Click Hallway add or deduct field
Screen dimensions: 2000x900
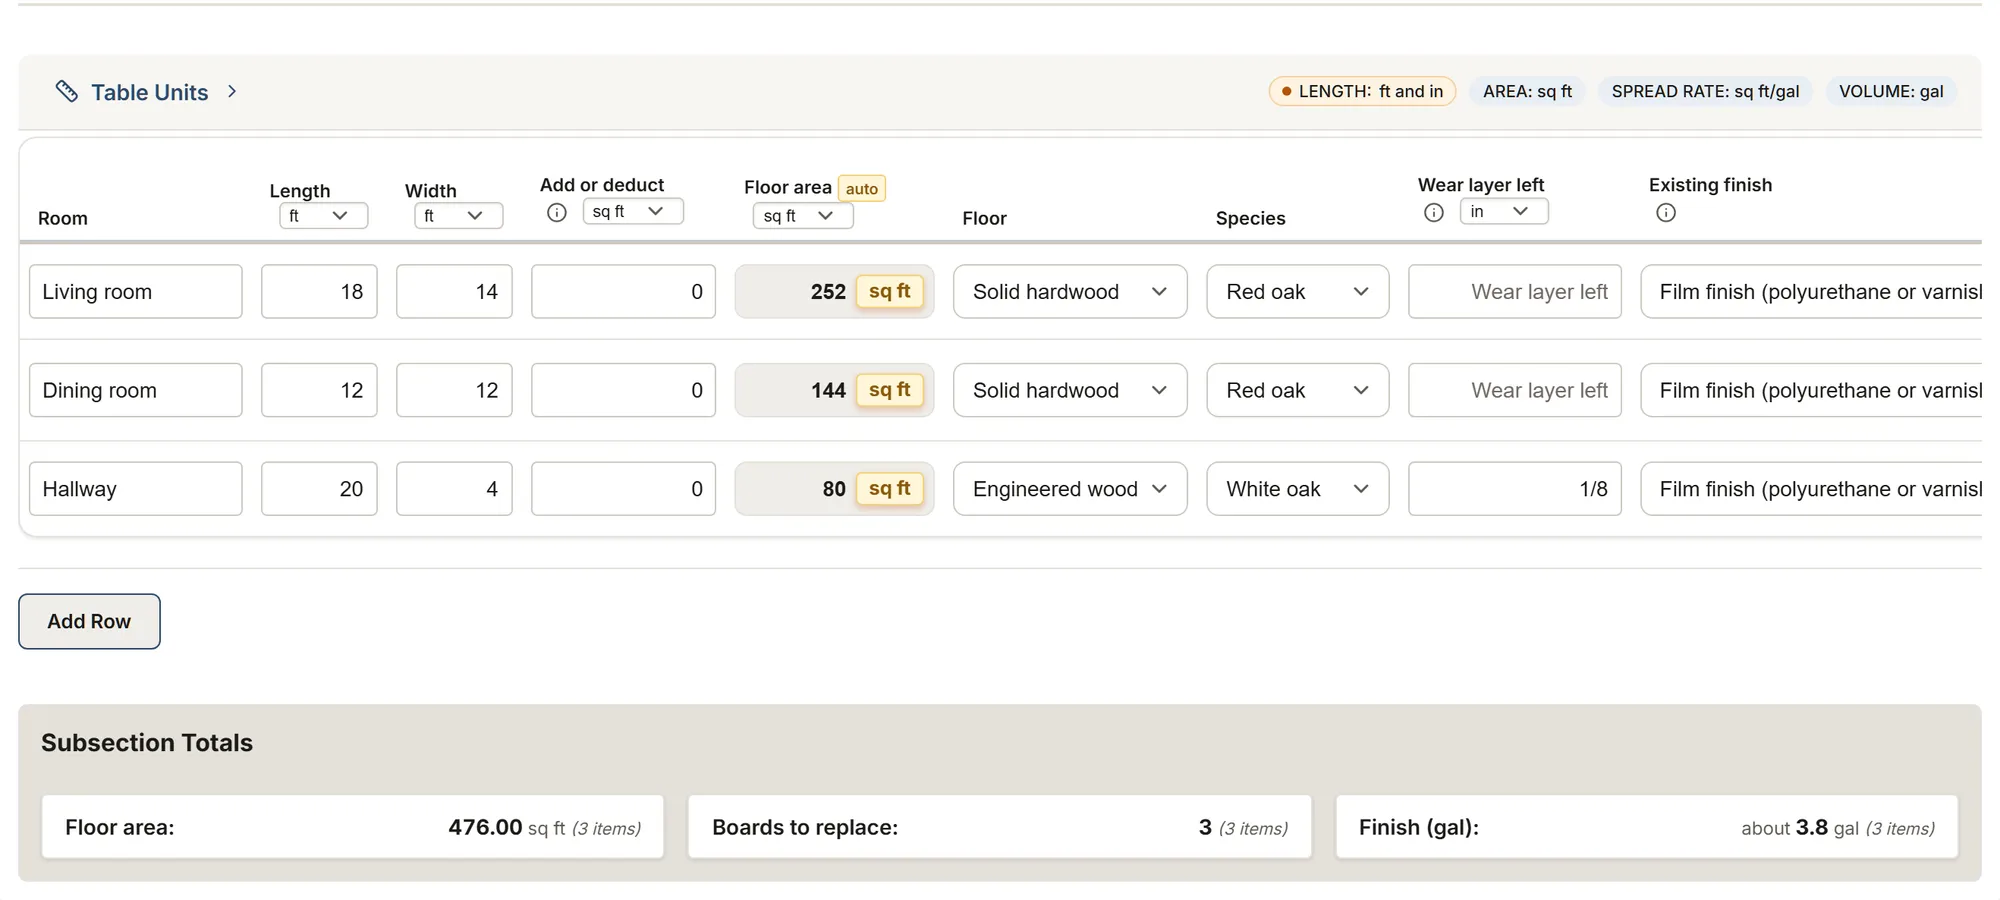point(623,489)
